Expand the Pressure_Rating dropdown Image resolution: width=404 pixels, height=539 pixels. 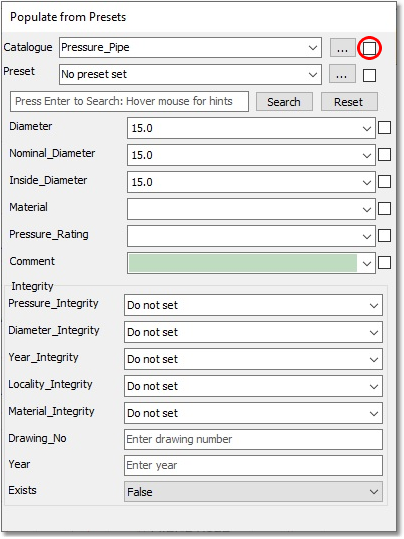(x=251, y=236)
